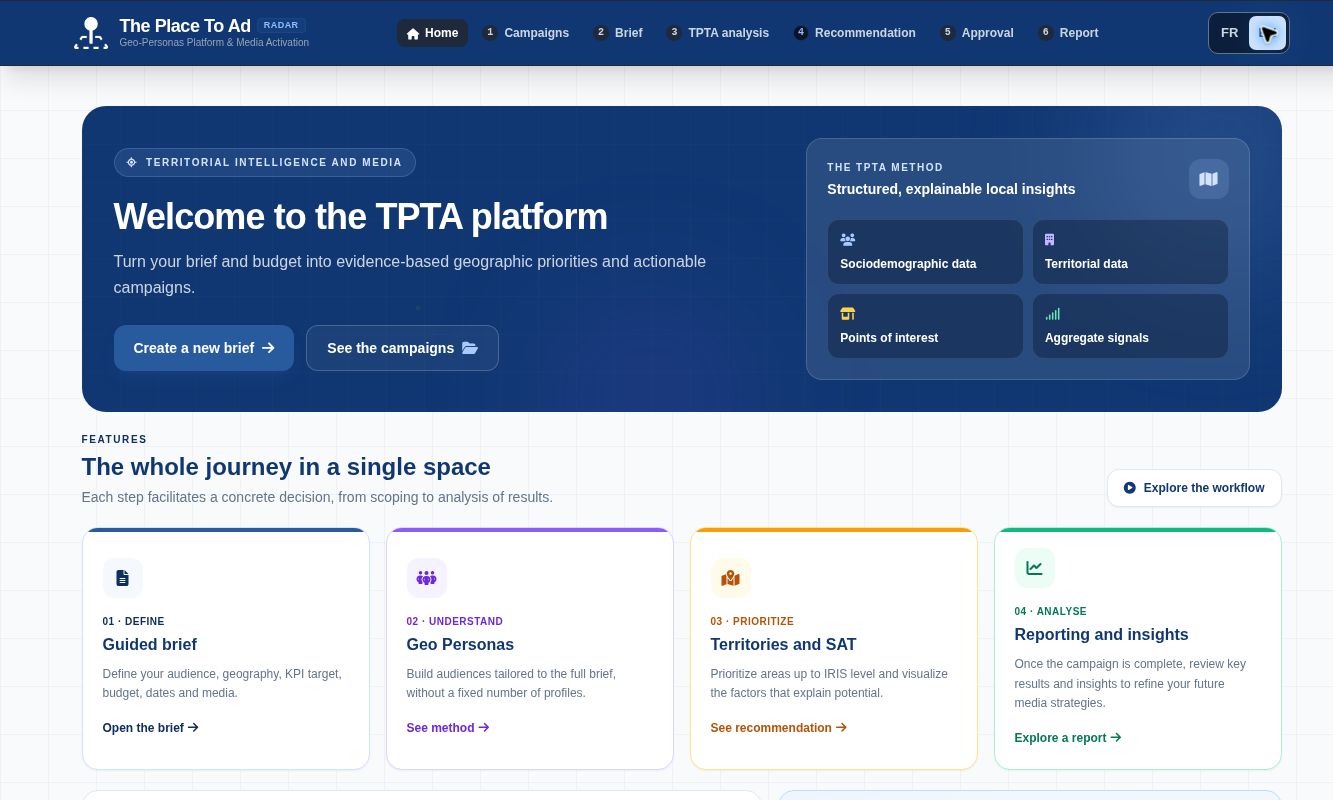Click the document icon on Guided brief card
1333x800 pixels.
pyautogui.click(x=122, y=578)
